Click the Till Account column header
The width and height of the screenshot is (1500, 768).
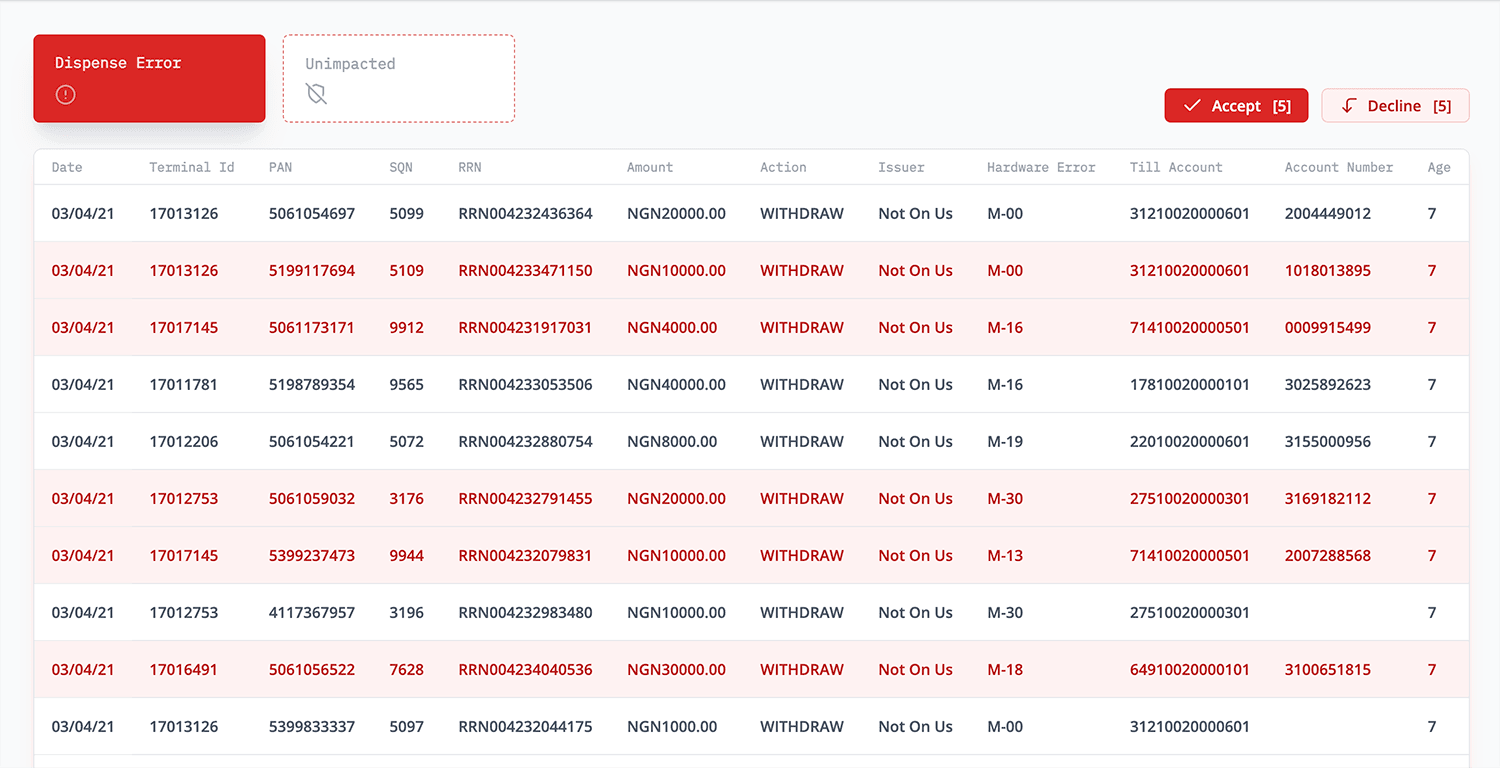click(1176, 167)
